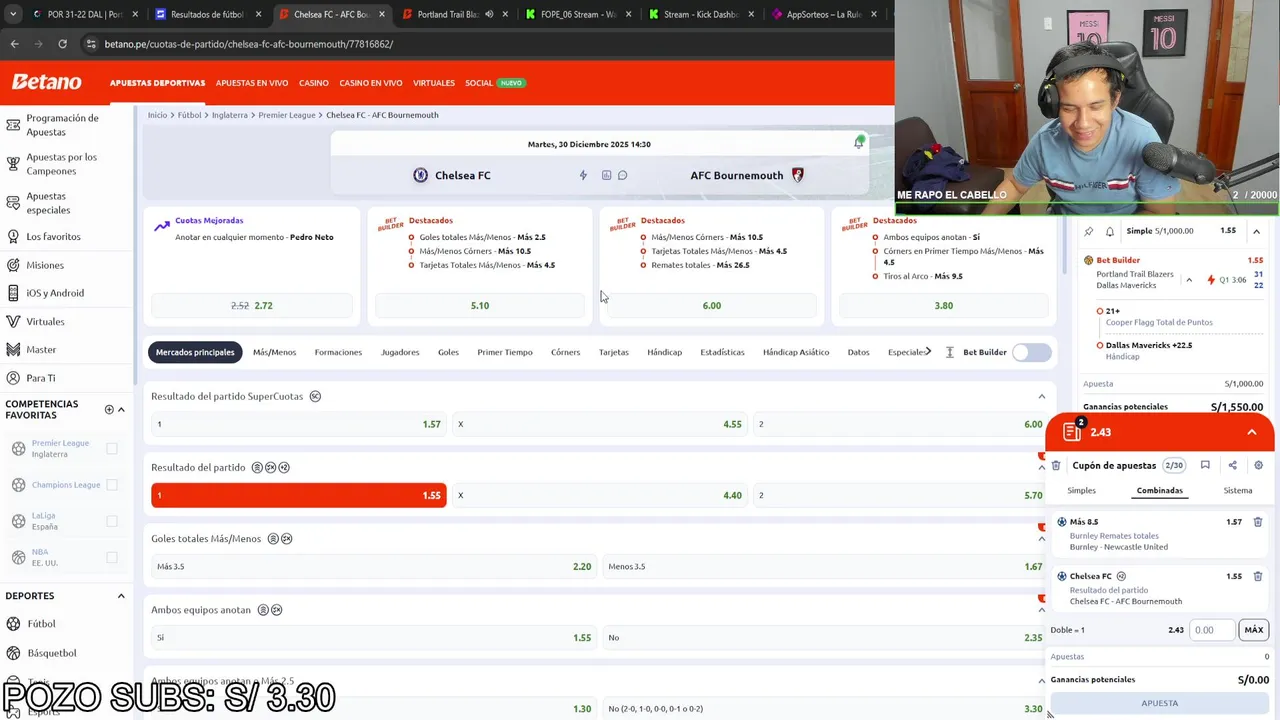
Task: Open Virtuales sidebar icon
Action: pos(13,322)
